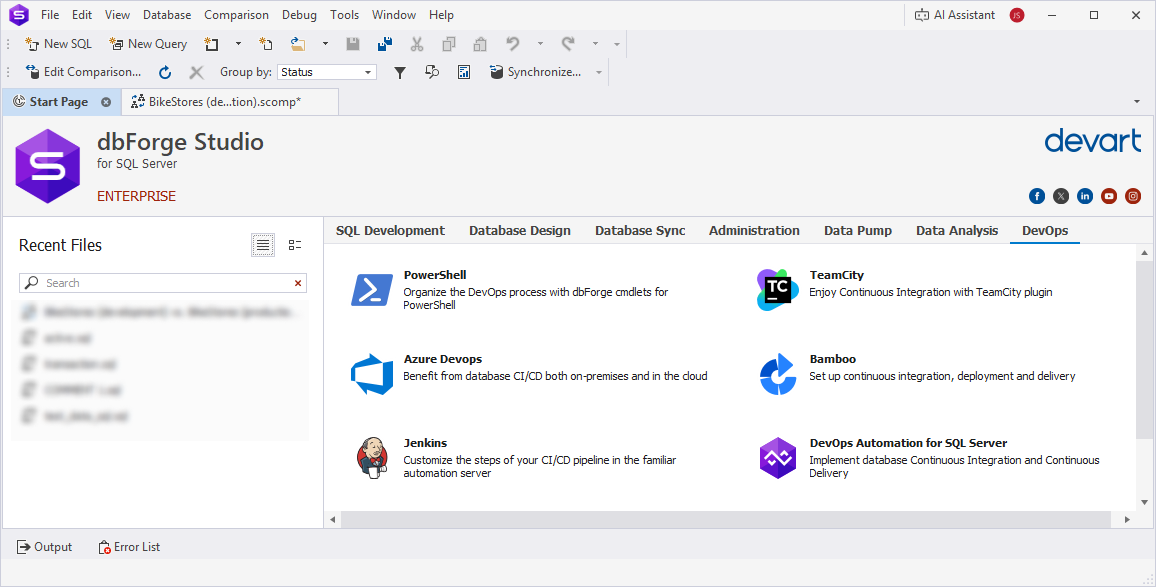Open the Tools menu

click(x=344, y=14)
